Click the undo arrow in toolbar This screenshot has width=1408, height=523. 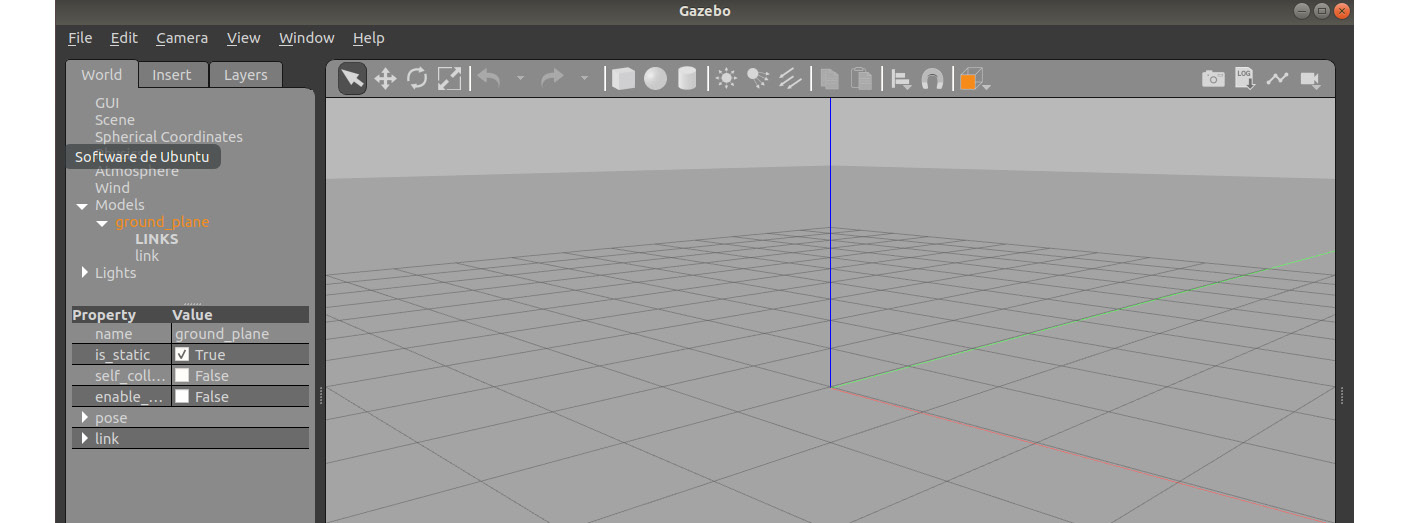(489, 78)
